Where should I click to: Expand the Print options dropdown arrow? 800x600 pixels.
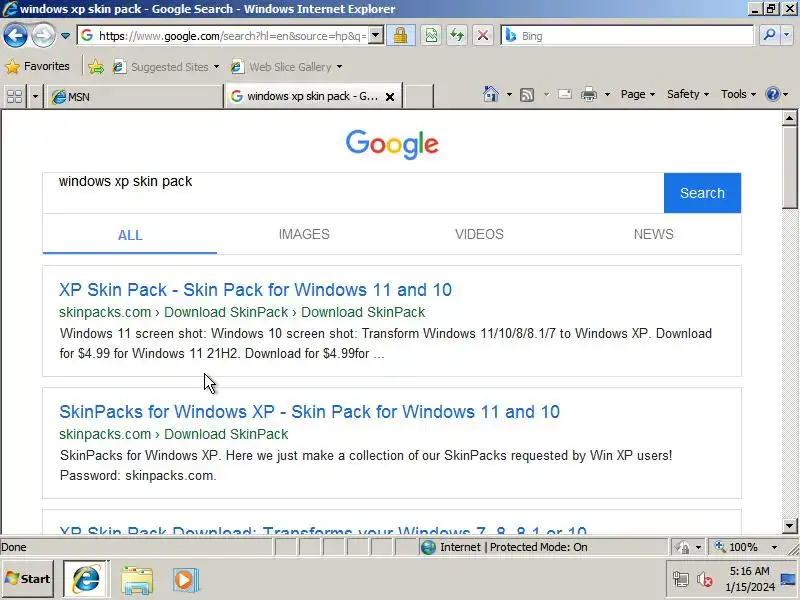click(x=607, y=94)
